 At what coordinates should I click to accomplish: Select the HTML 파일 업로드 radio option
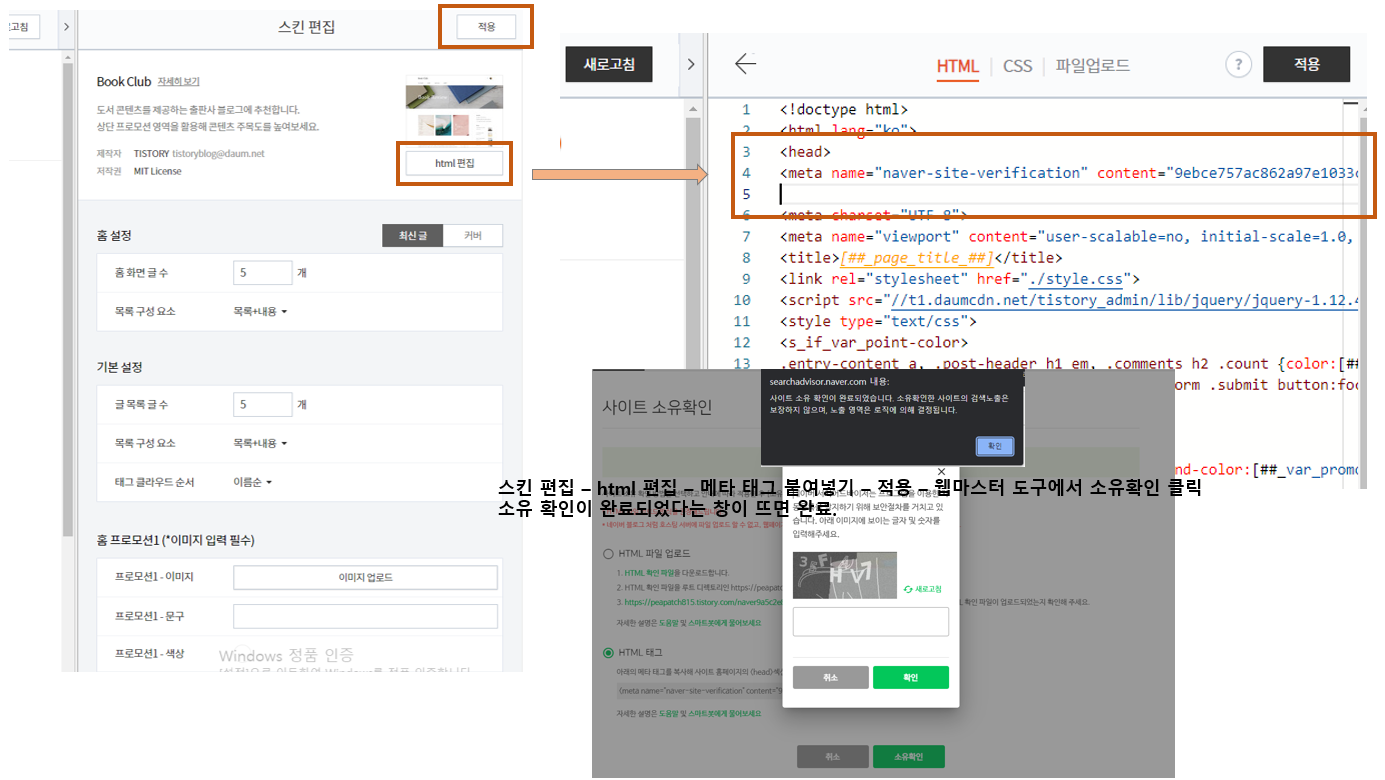[608, 553]
